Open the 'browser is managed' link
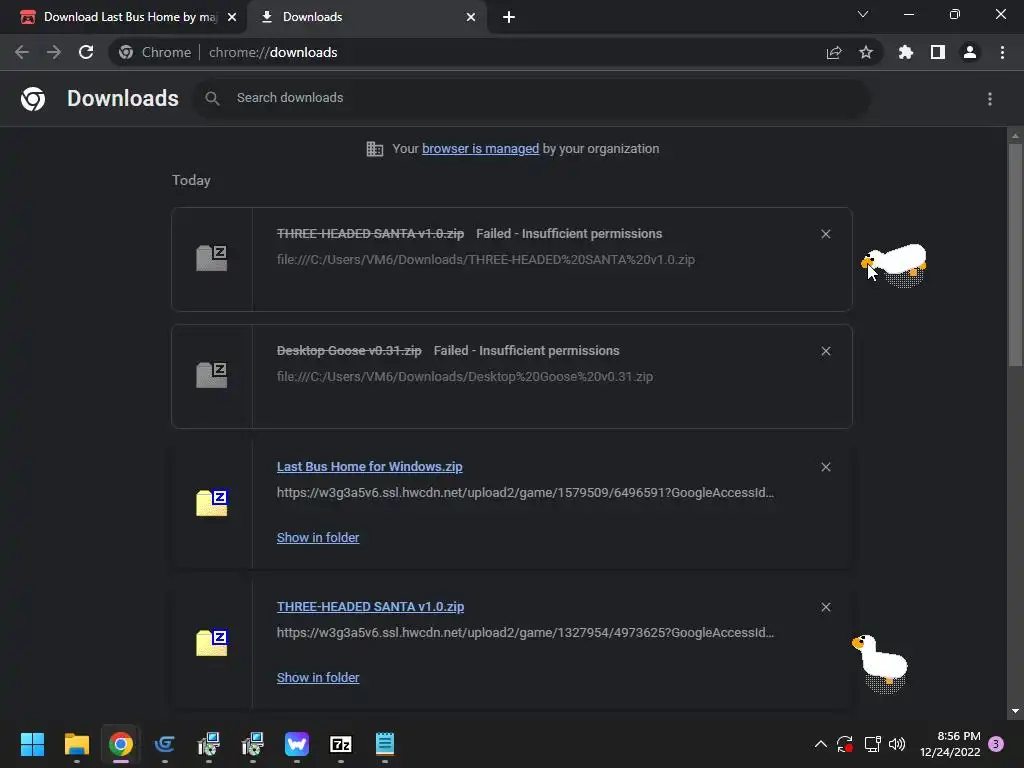1024x768 pixels. click(x=480, y=148)
